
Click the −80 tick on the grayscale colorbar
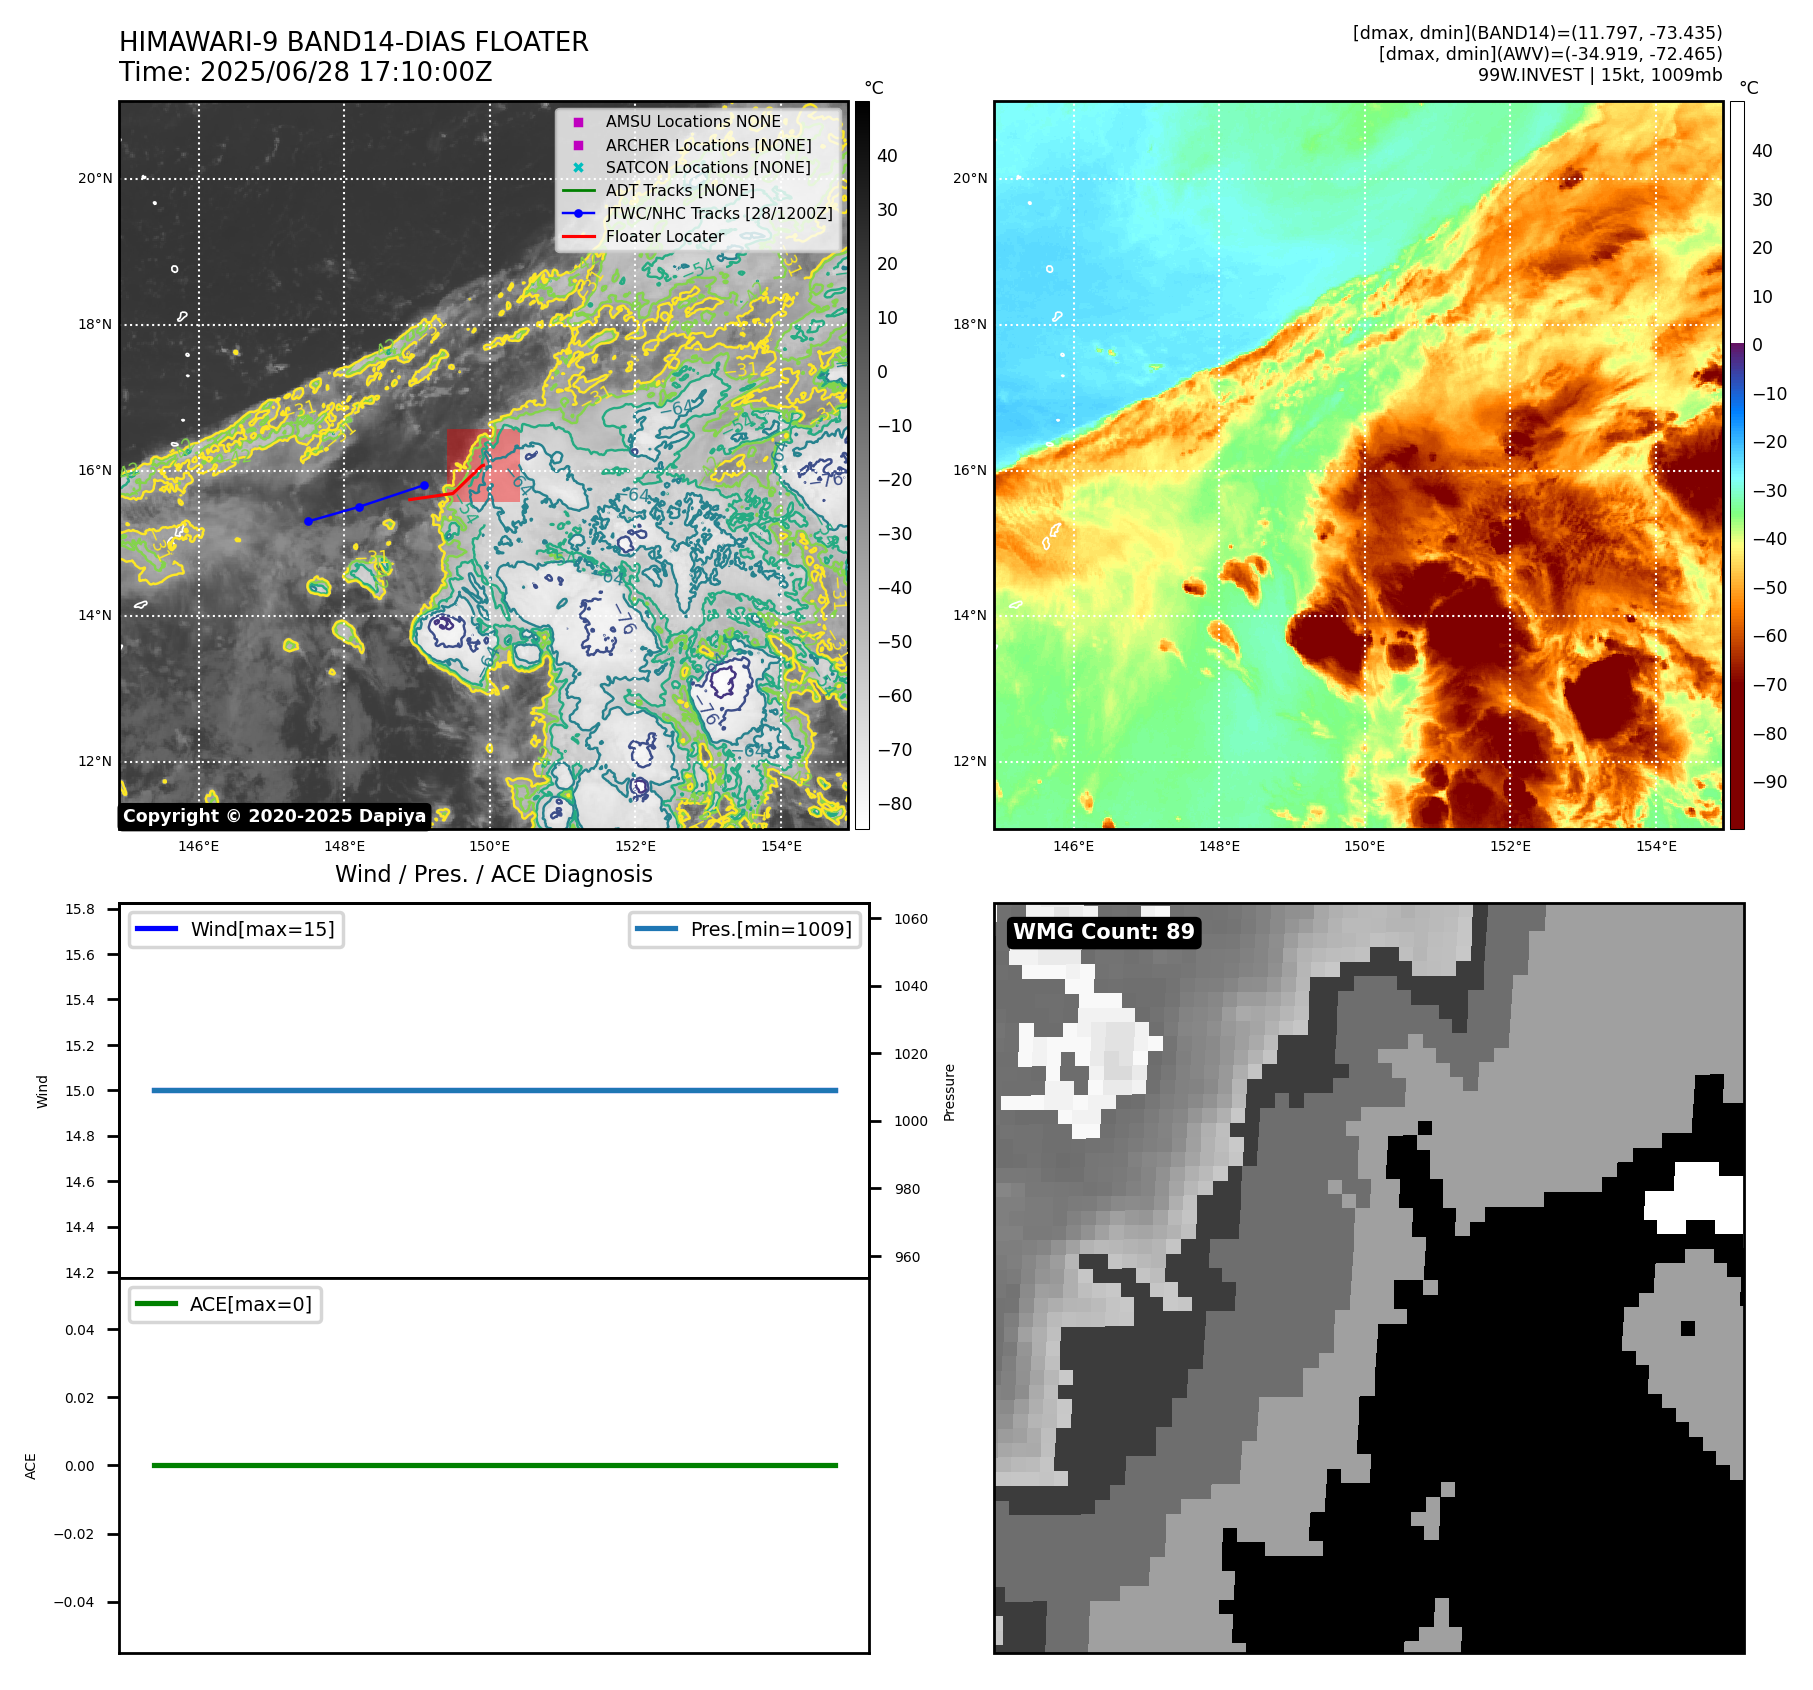895,804
